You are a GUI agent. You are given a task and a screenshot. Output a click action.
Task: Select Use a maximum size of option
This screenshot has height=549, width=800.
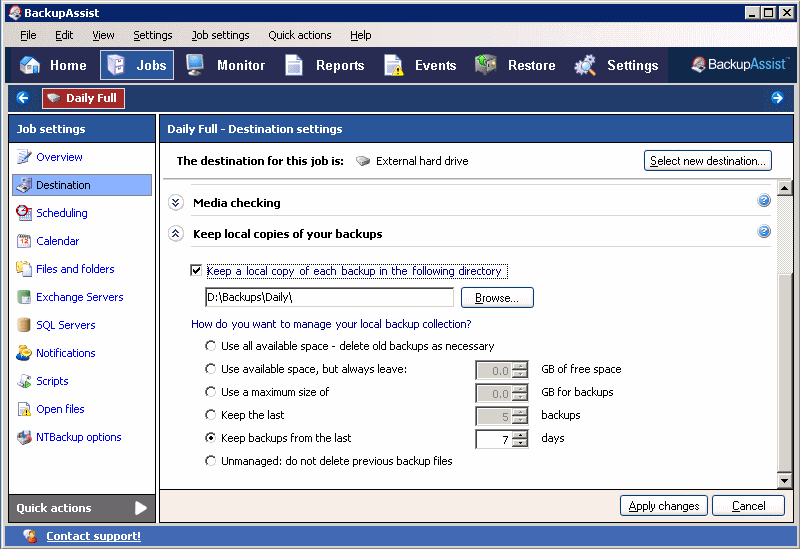(x=210, y=392)
